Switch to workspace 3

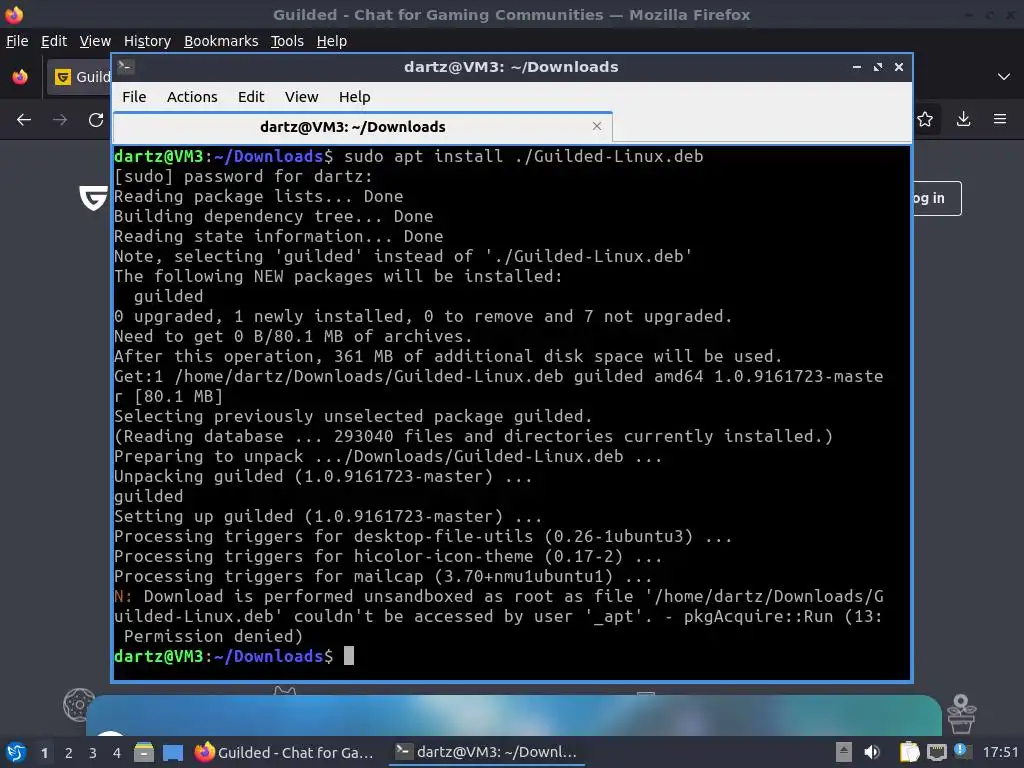(93, 753)
